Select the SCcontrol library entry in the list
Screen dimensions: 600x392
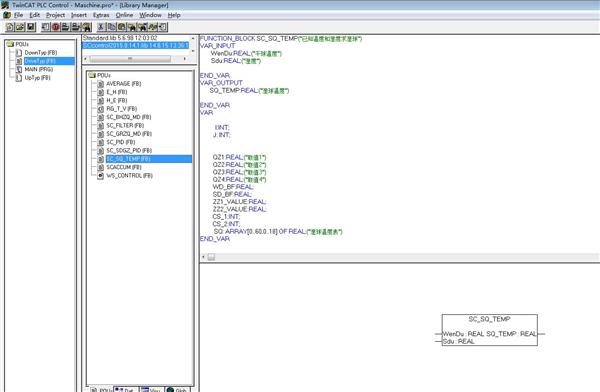click(x=135, y=45)
